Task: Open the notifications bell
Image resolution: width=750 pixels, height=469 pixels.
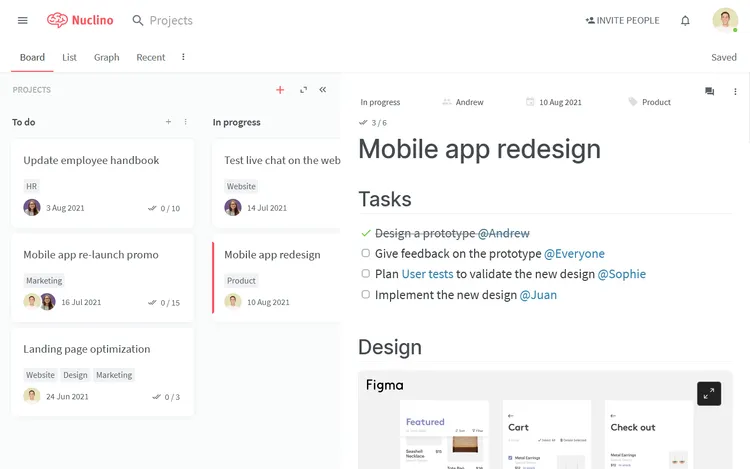Action: point(685,21)
